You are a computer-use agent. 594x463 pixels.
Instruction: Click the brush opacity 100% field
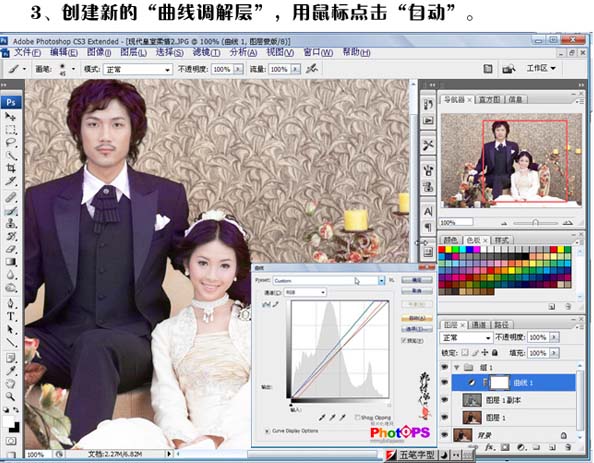pos(222,69)
